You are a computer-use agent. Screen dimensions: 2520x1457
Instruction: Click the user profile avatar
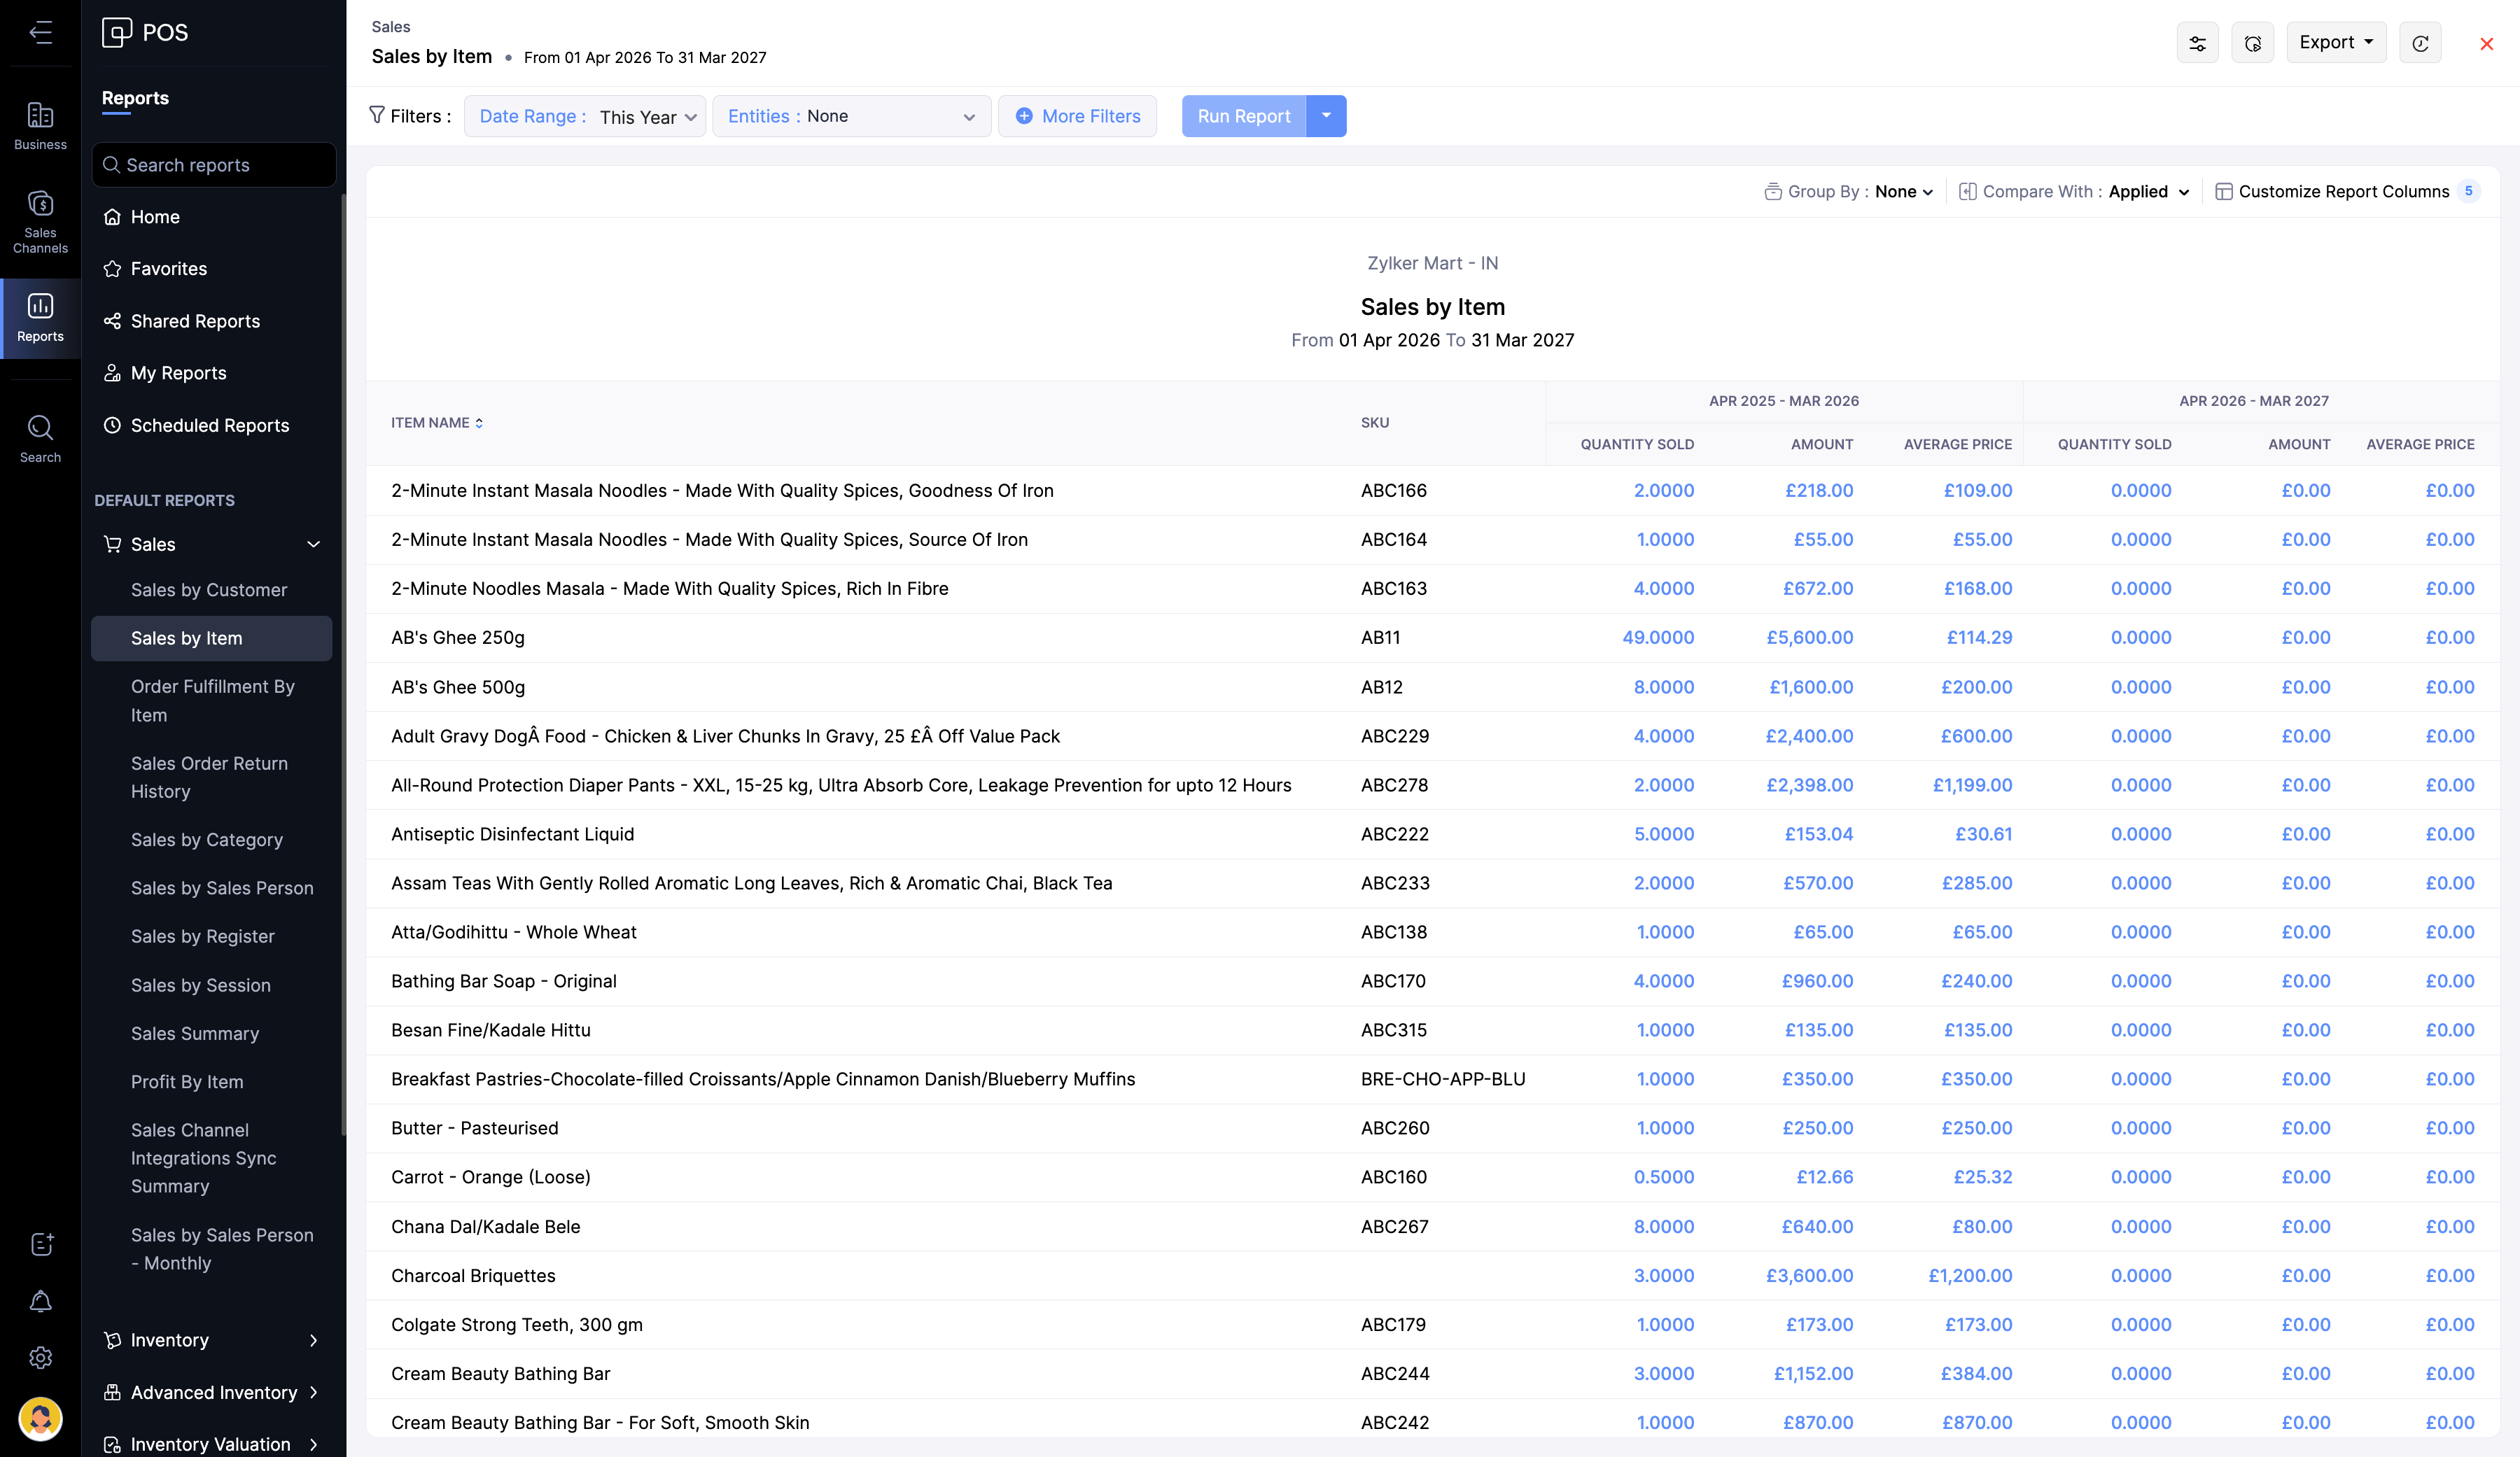coord(40,1418)
